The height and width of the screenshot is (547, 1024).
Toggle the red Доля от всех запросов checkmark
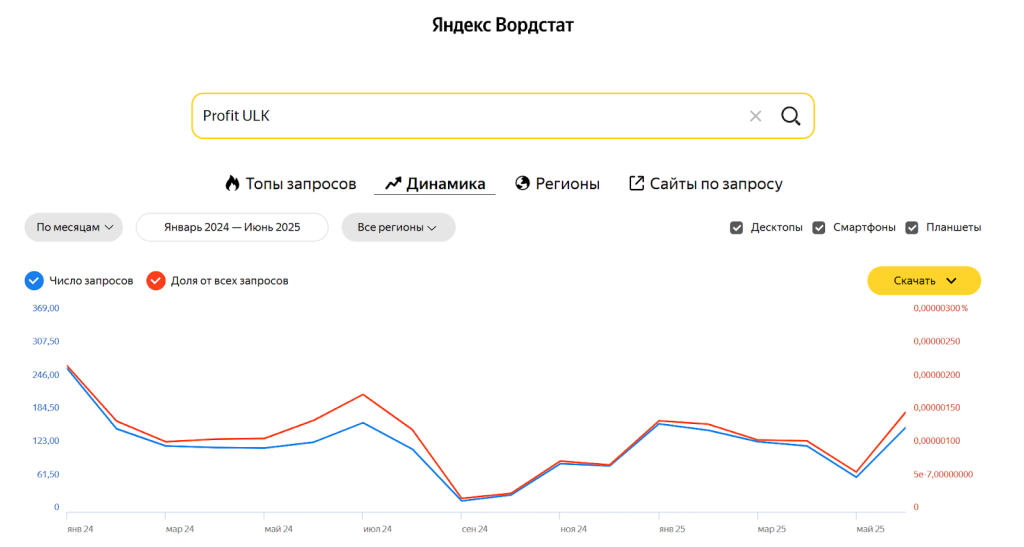(x=156, y=281)
